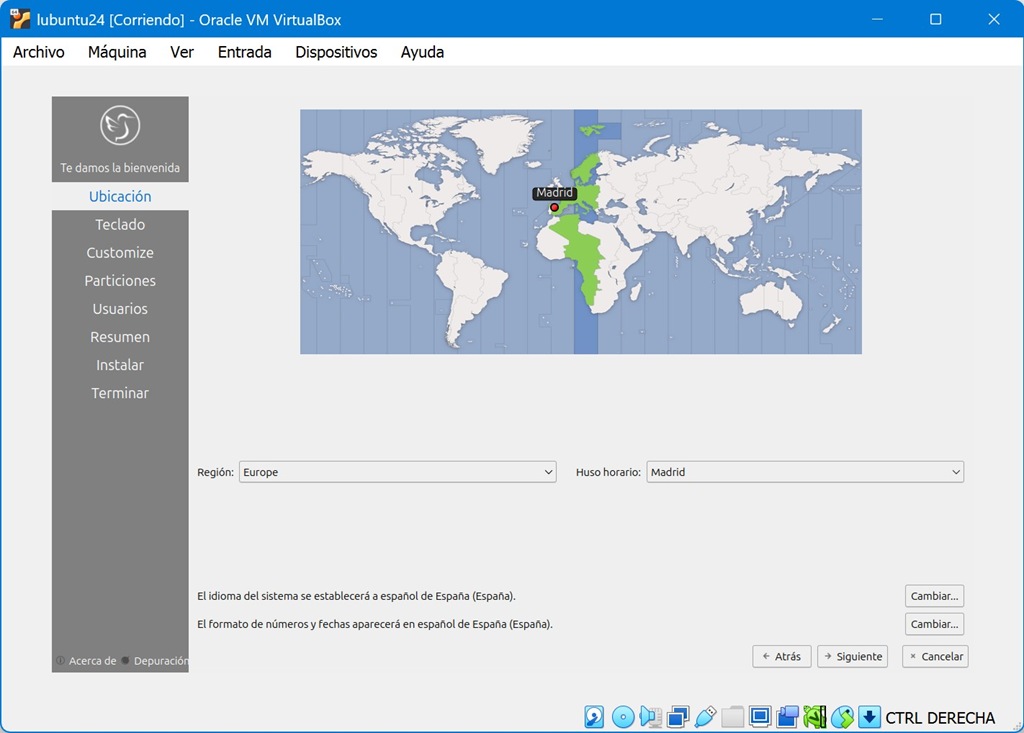1024x733 pixels.
Task: Open the Máquina menu
Action: point(117,52)
